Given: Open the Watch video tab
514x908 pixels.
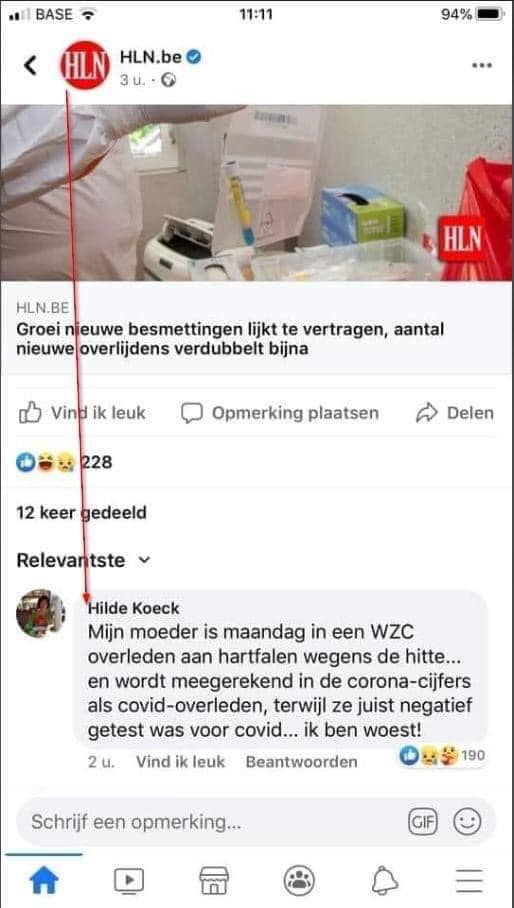Looking at the screenshot, I should click(129, 881).
